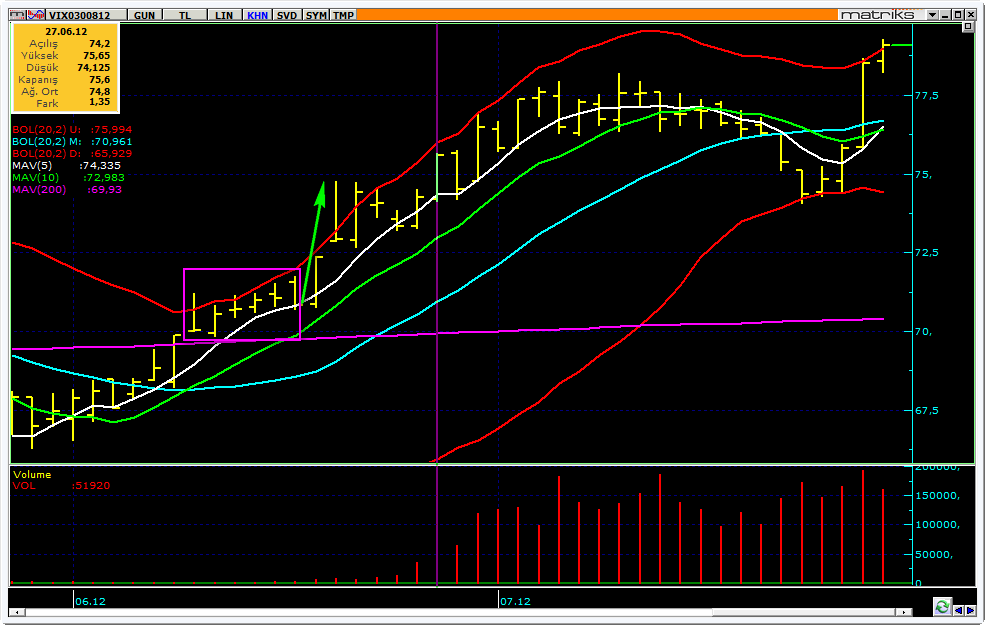Click the scrollbar left arrow
The height and width of the screenshot is (625, 985).
(18, 611)
